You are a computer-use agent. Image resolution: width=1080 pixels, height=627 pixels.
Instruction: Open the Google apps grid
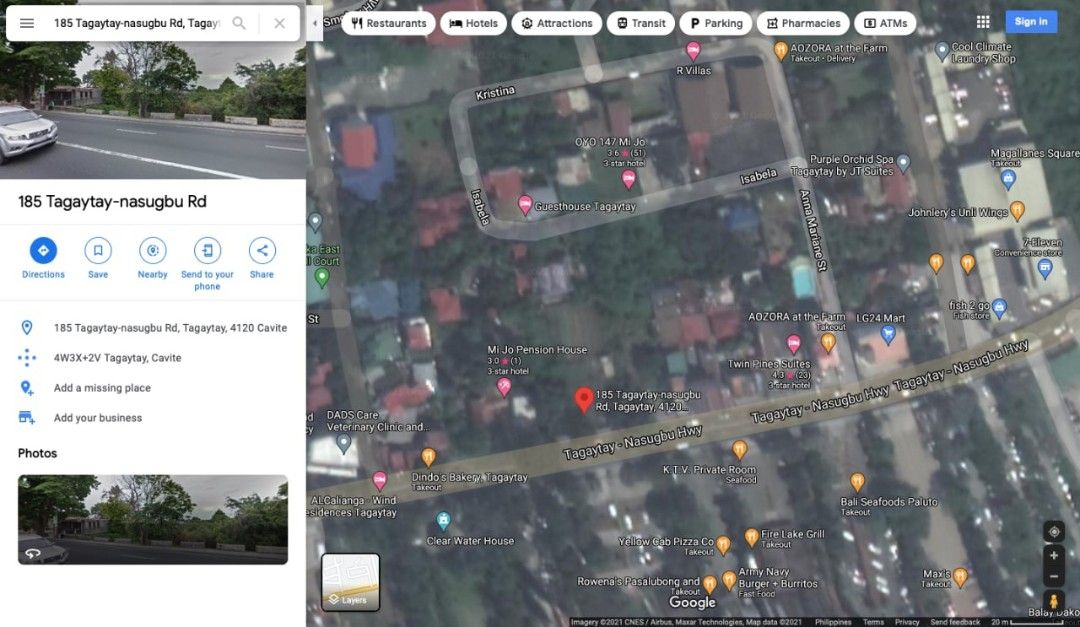[x=983, y=22]
